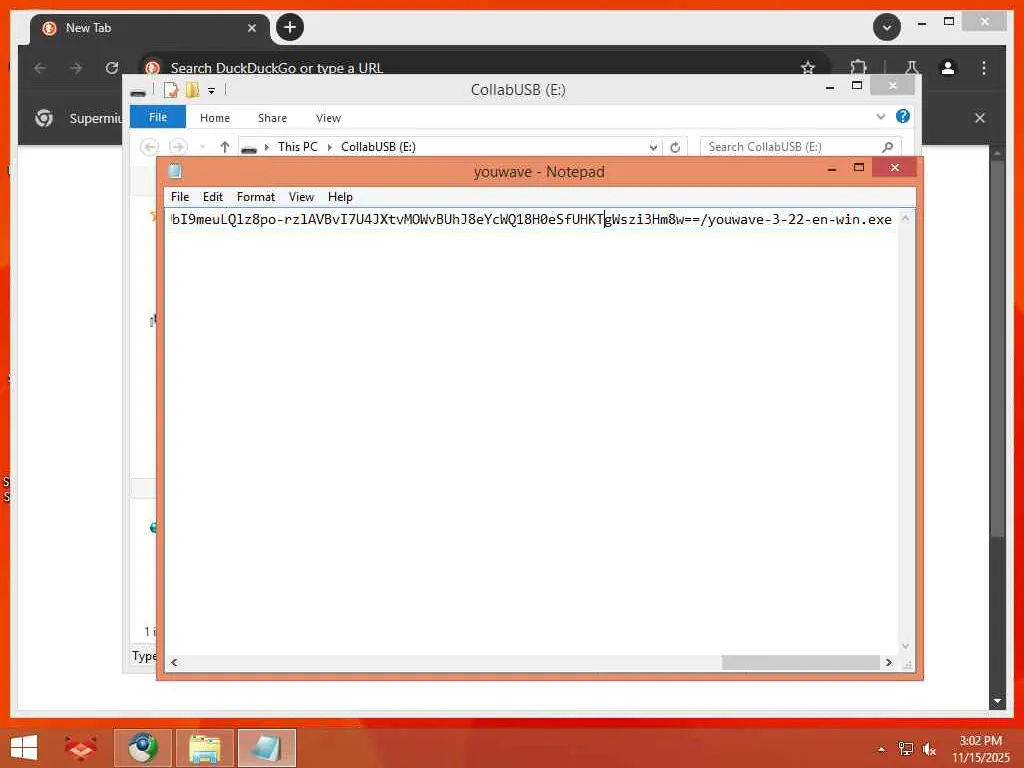
Task: Open Share ribbon tab in Explorer
Action: click(272, 118)
